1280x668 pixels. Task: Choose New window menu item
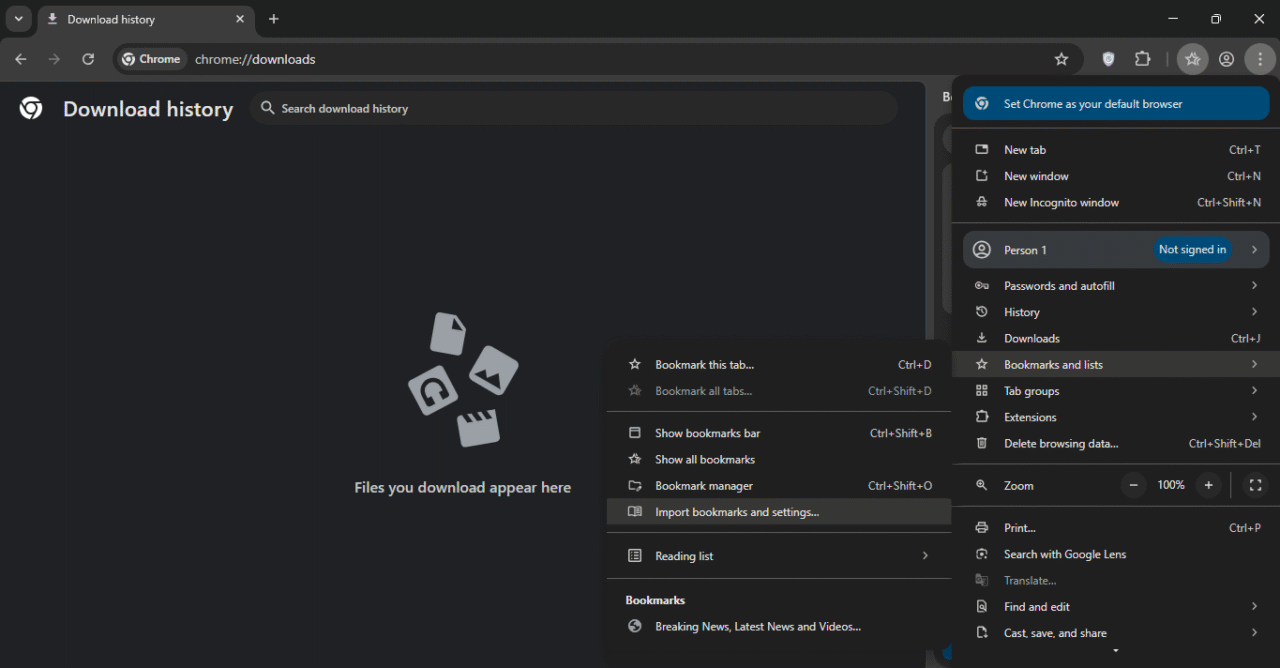(x=1116, y=176)
